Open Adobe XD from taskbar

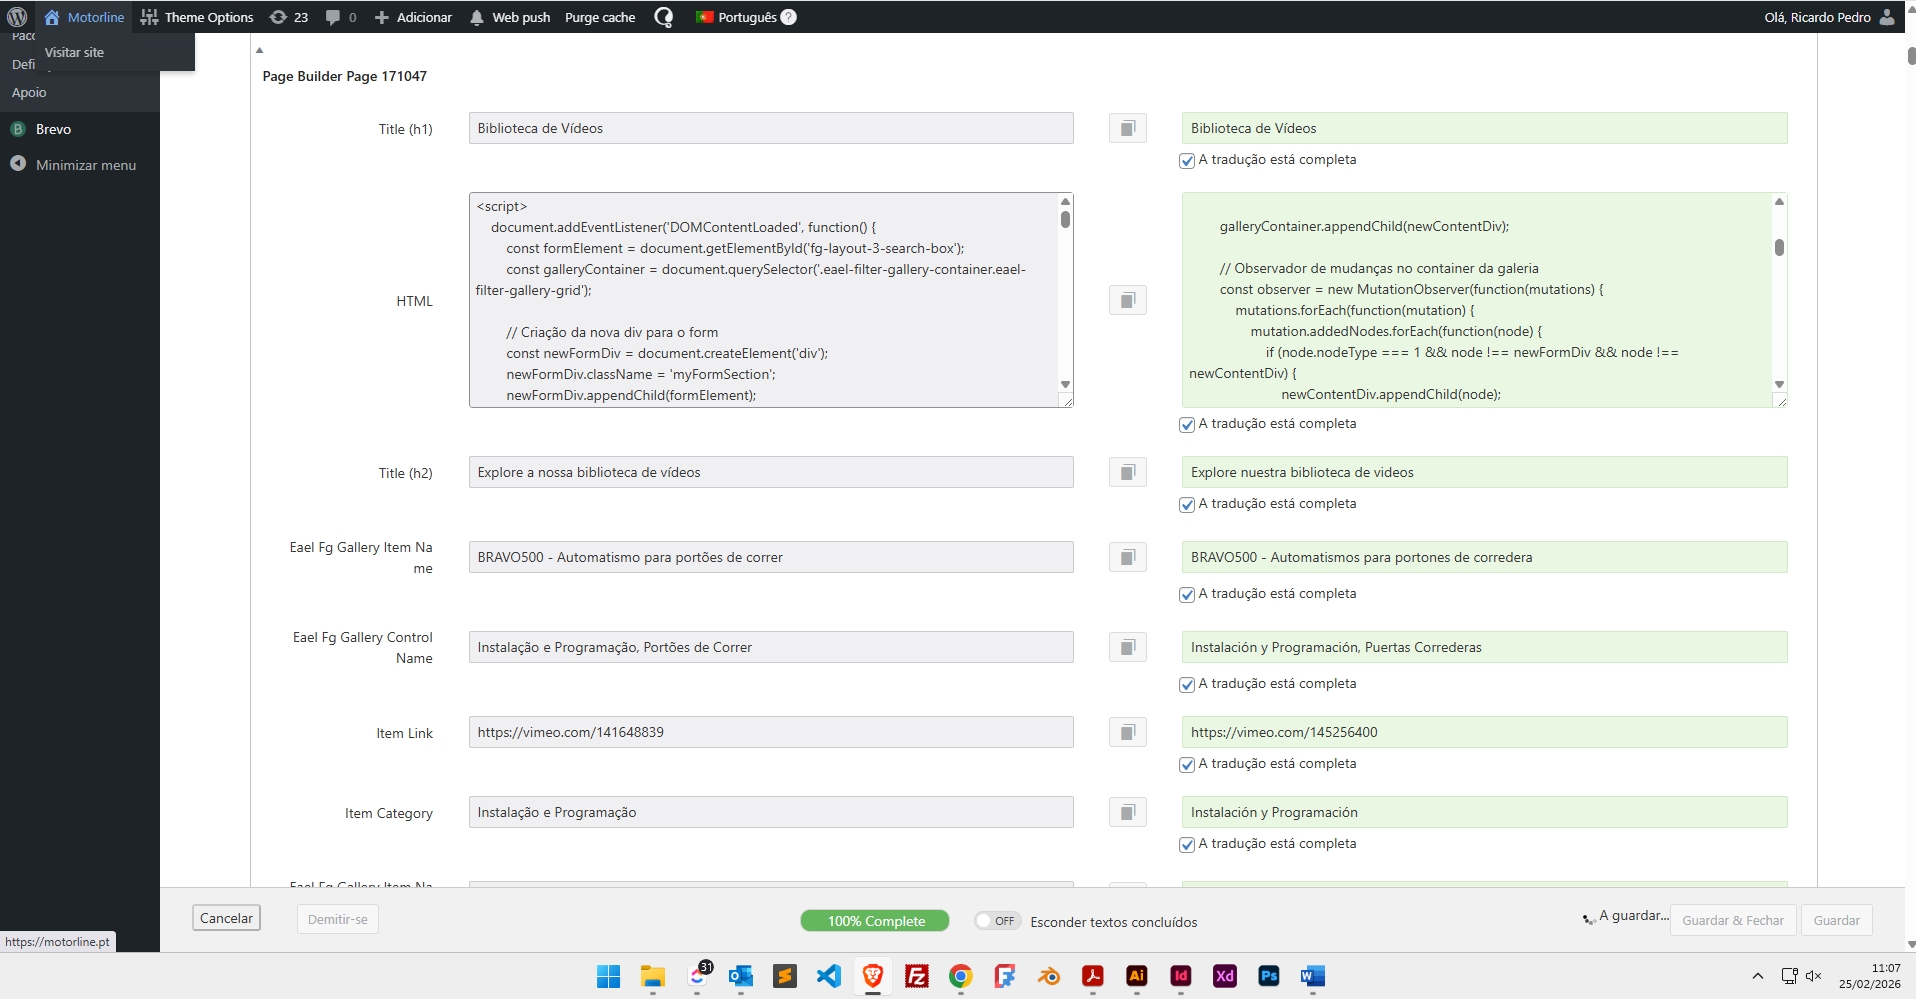pos(1225,976)
